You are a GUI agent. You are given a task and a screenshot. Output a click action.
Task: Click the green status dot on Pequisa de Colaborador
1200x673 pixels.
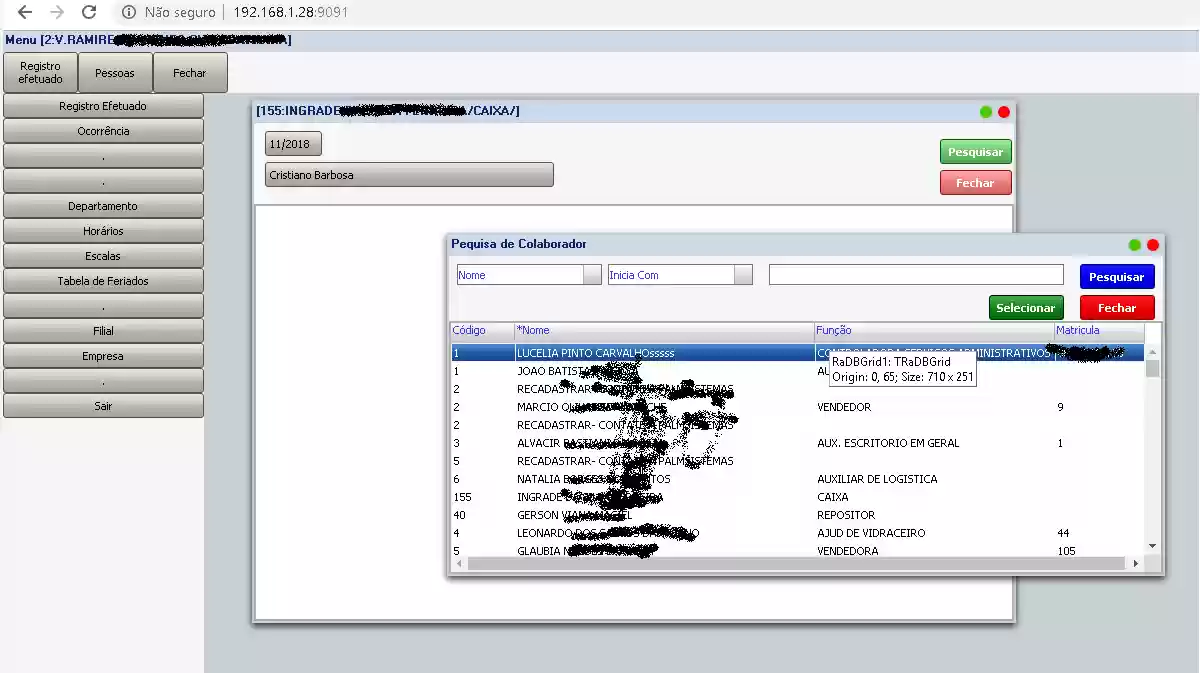pos(1134,244)
